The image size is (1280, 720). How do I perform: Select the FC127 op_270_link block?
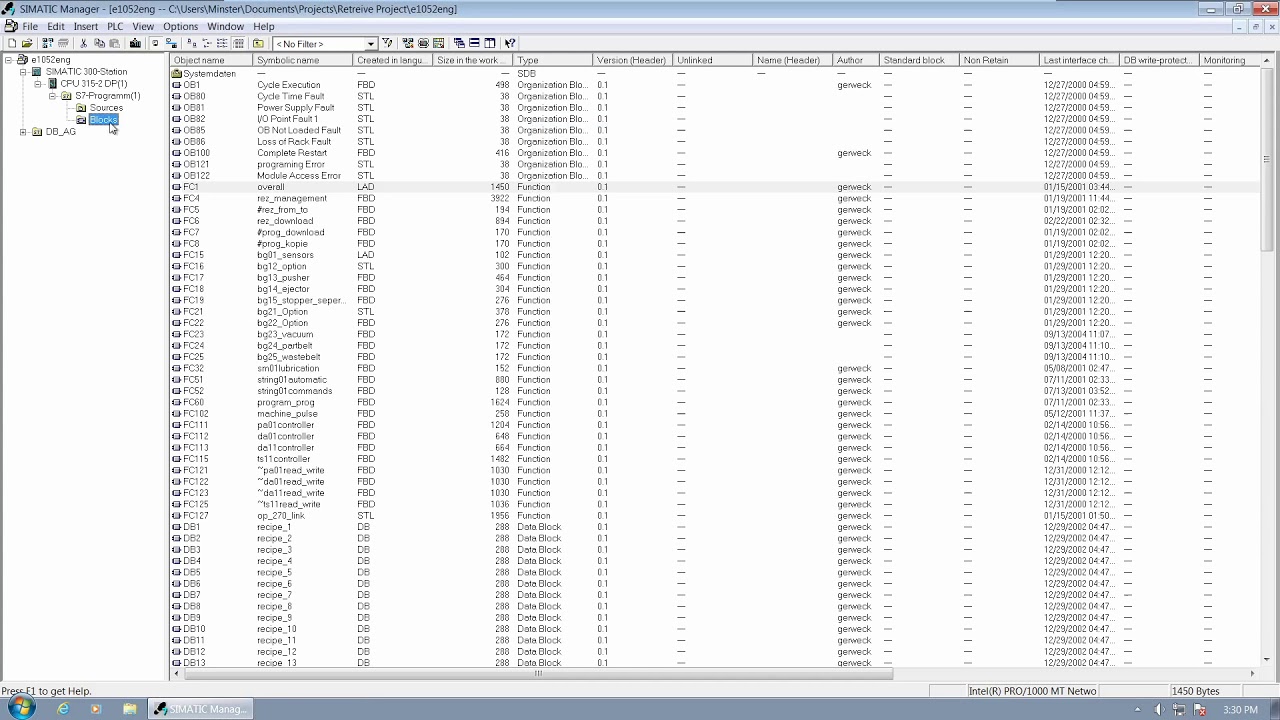click(715, 516)
